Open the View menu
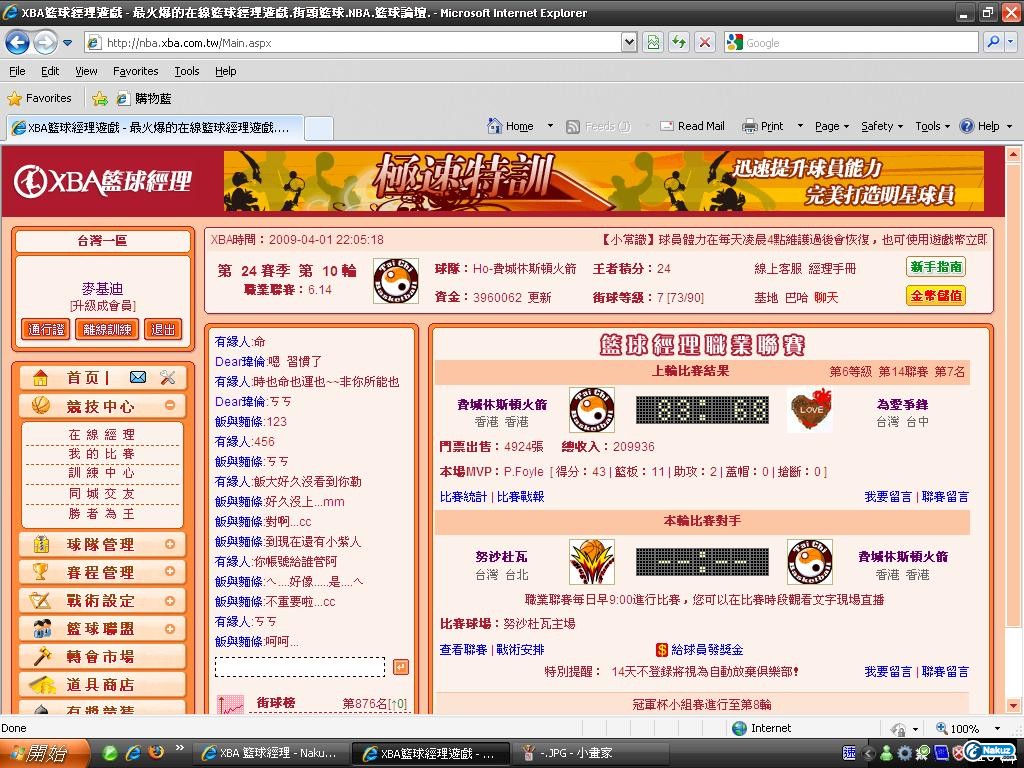 click(x=86, y=71)
